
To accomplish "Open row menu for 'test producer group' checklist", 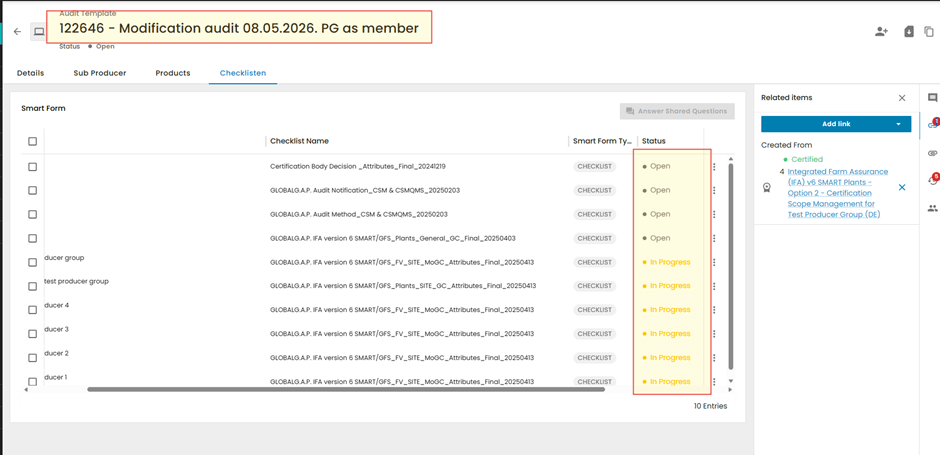I will pyautogui.click(x=714, y=286).
